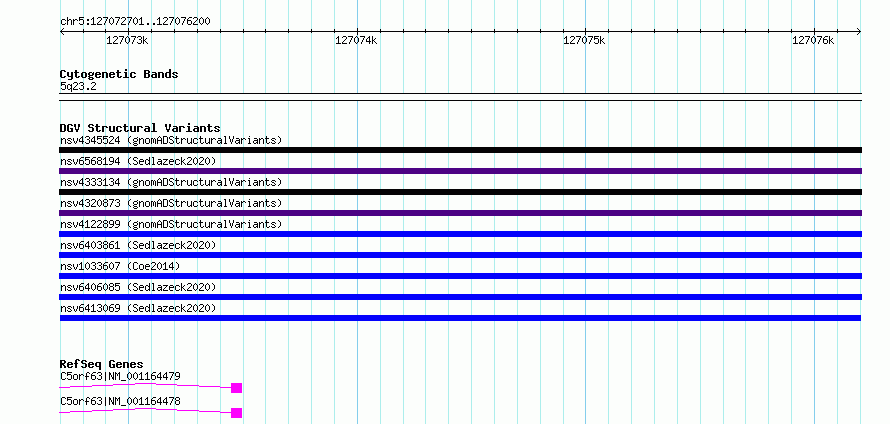The height and width of the screenshot is (424, 890).
Task: Open variant nsv6403861 label
Action: (x=138, y=245)
